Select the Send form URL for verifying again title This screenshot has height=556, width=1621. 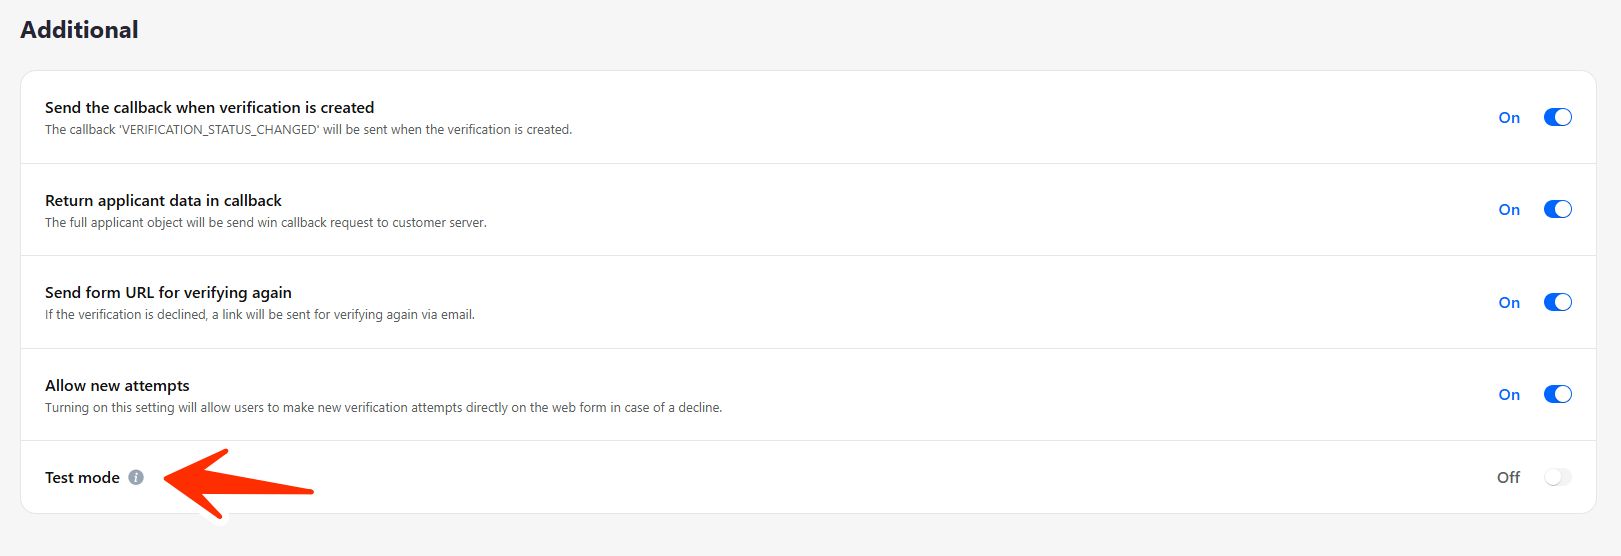[x=168, y=293]
